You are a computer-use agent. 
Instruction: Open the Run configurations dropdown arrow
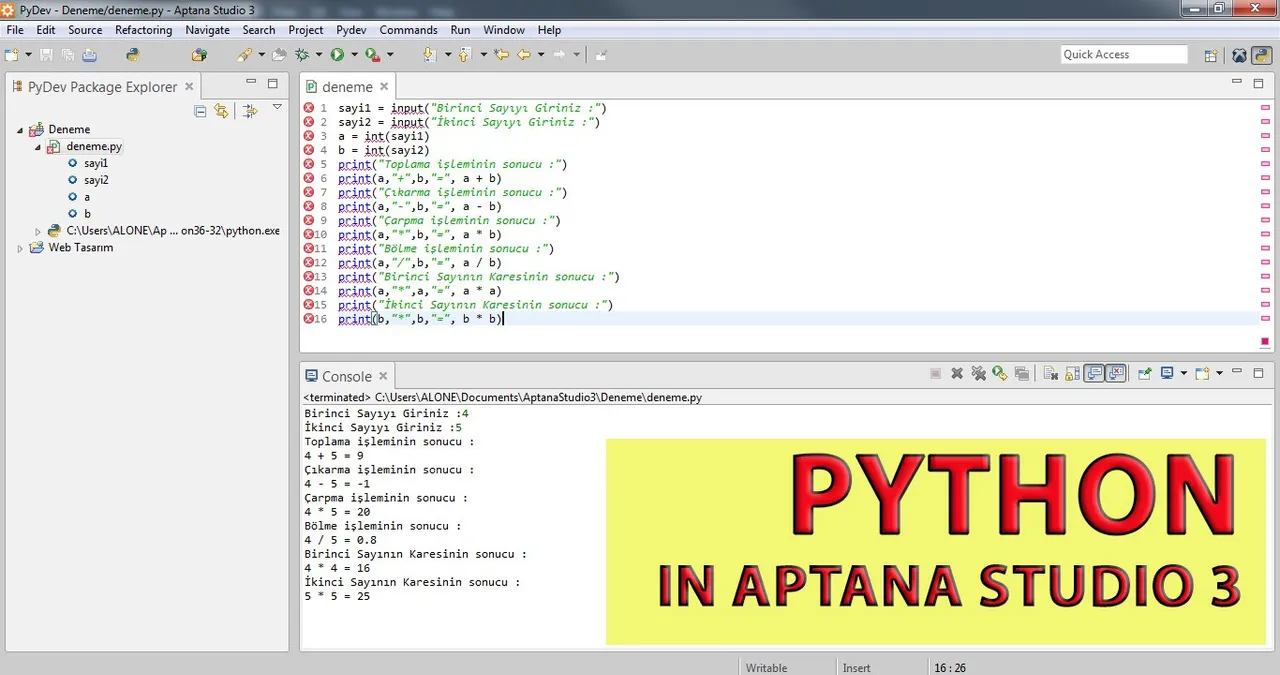(354, 55)
